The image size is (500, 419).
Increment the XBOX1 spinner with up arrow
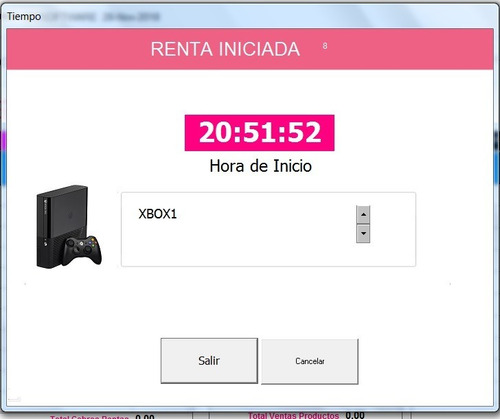363,214
